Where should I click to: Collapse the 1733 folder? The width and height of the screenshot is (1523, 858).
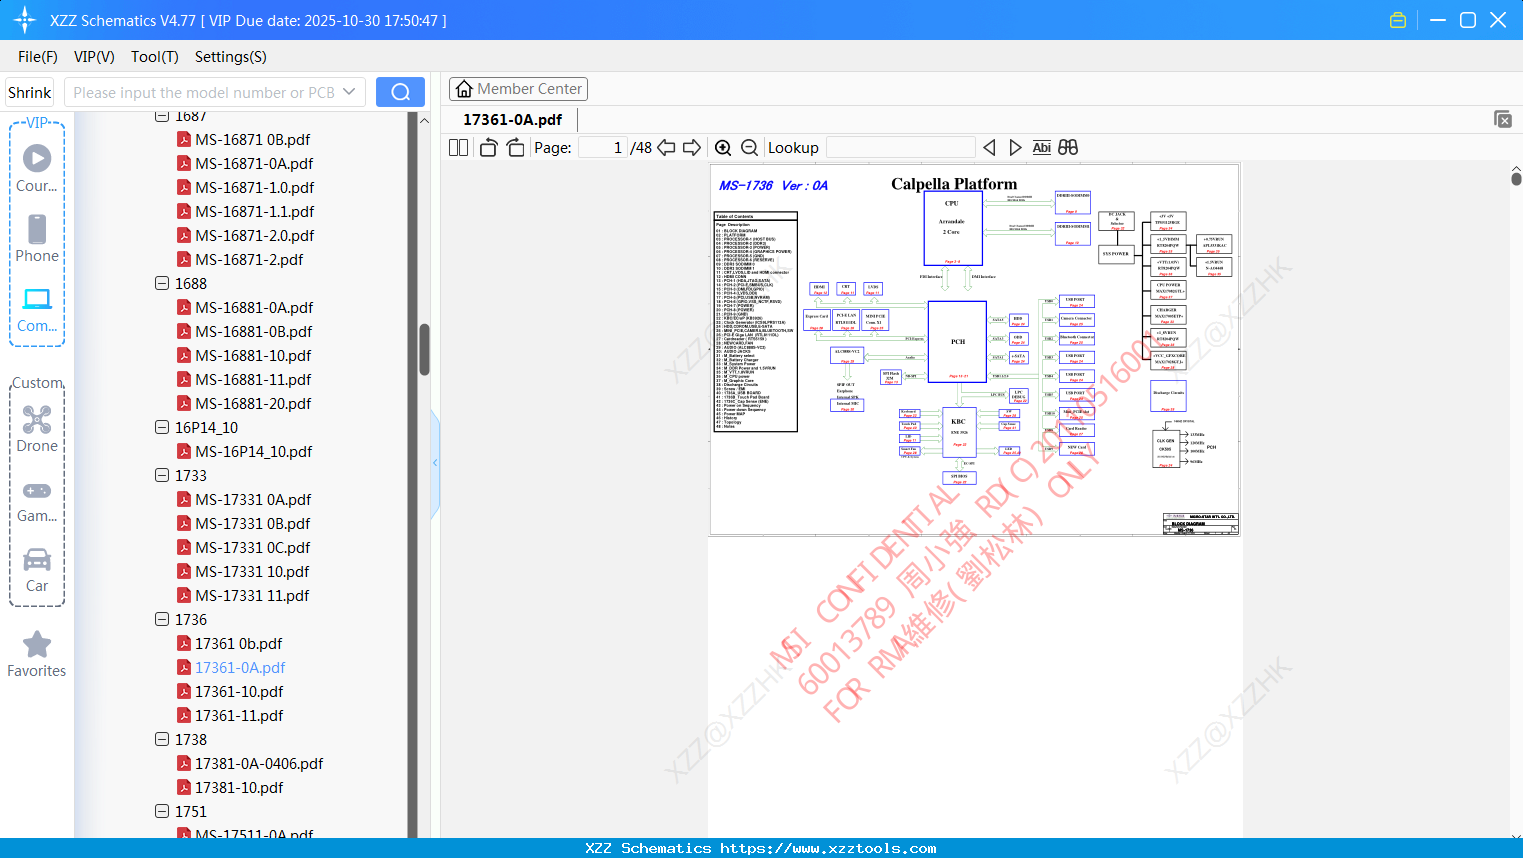coord(162,475)
